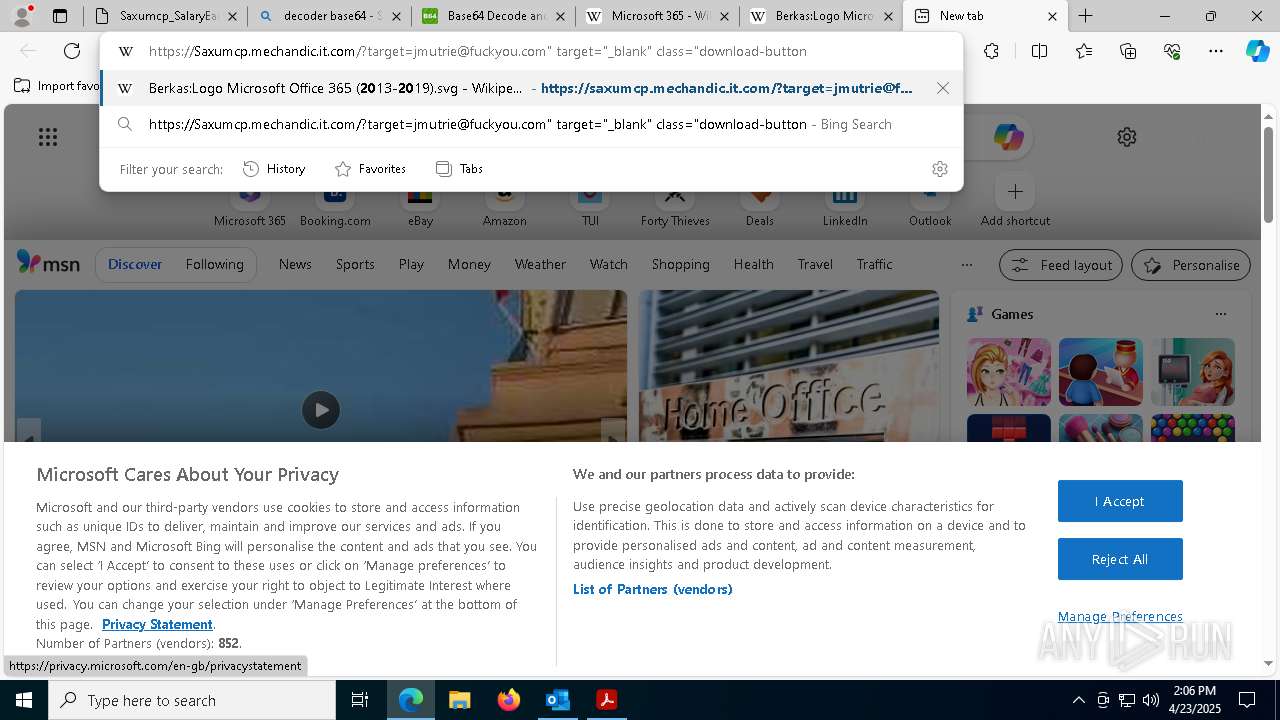Open the Money category
Screen dimensions: 1280x720
coord(469,264)
